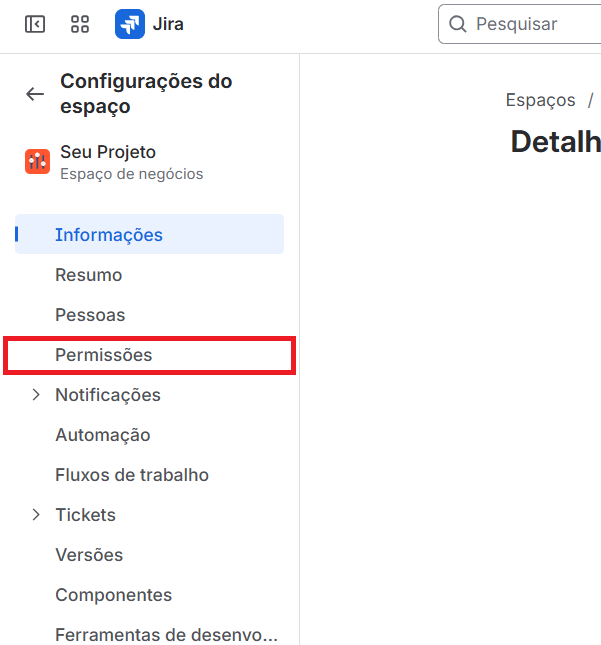Open Automação settings
This screenshot has height=645, width=601.
click(103, 435)
